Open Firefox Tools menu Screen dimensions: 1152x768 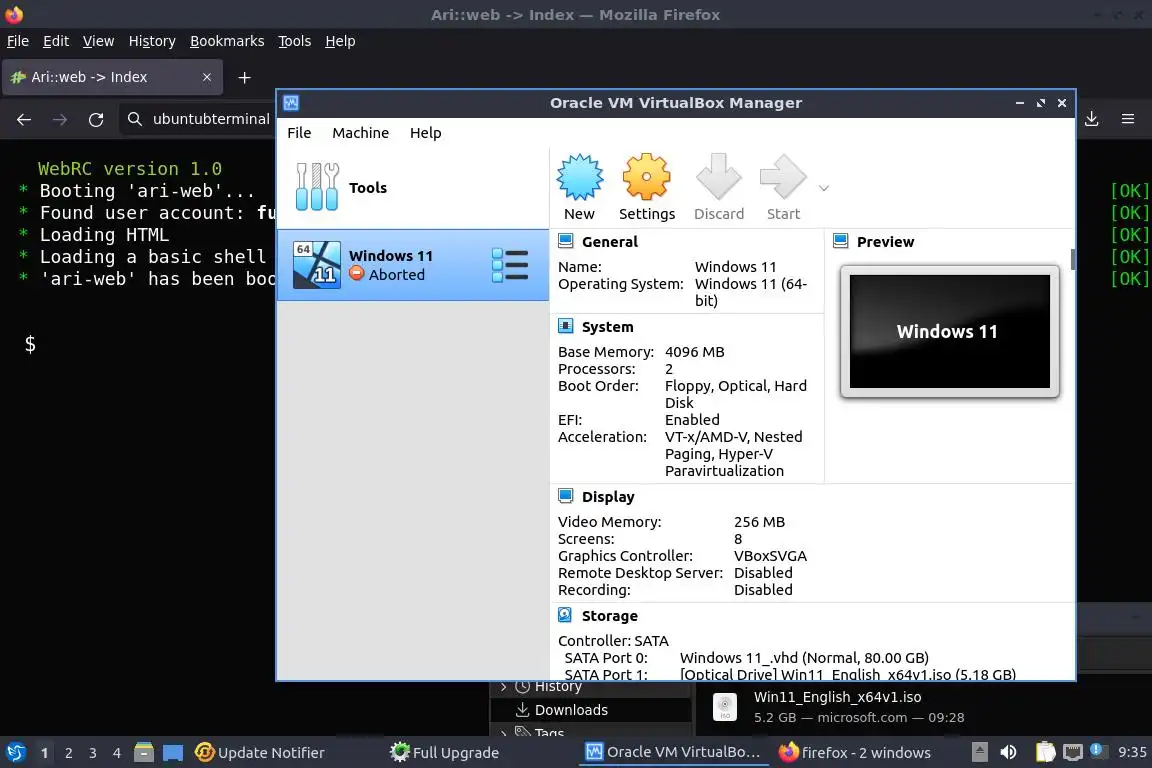coord(295,41)
